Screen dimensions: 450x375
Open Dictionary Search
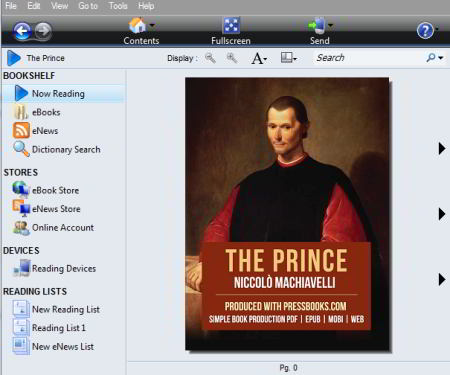coord(66,150)
